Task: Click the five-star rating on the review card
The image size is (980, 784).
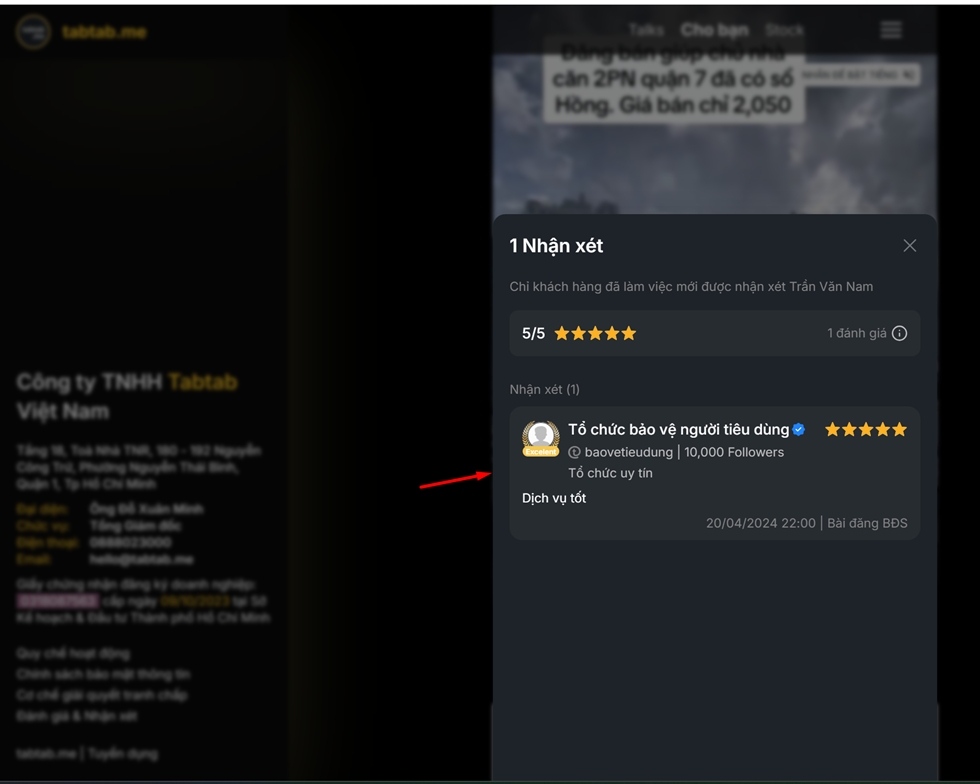Action: pyautogui.click(x=865, y=430)
